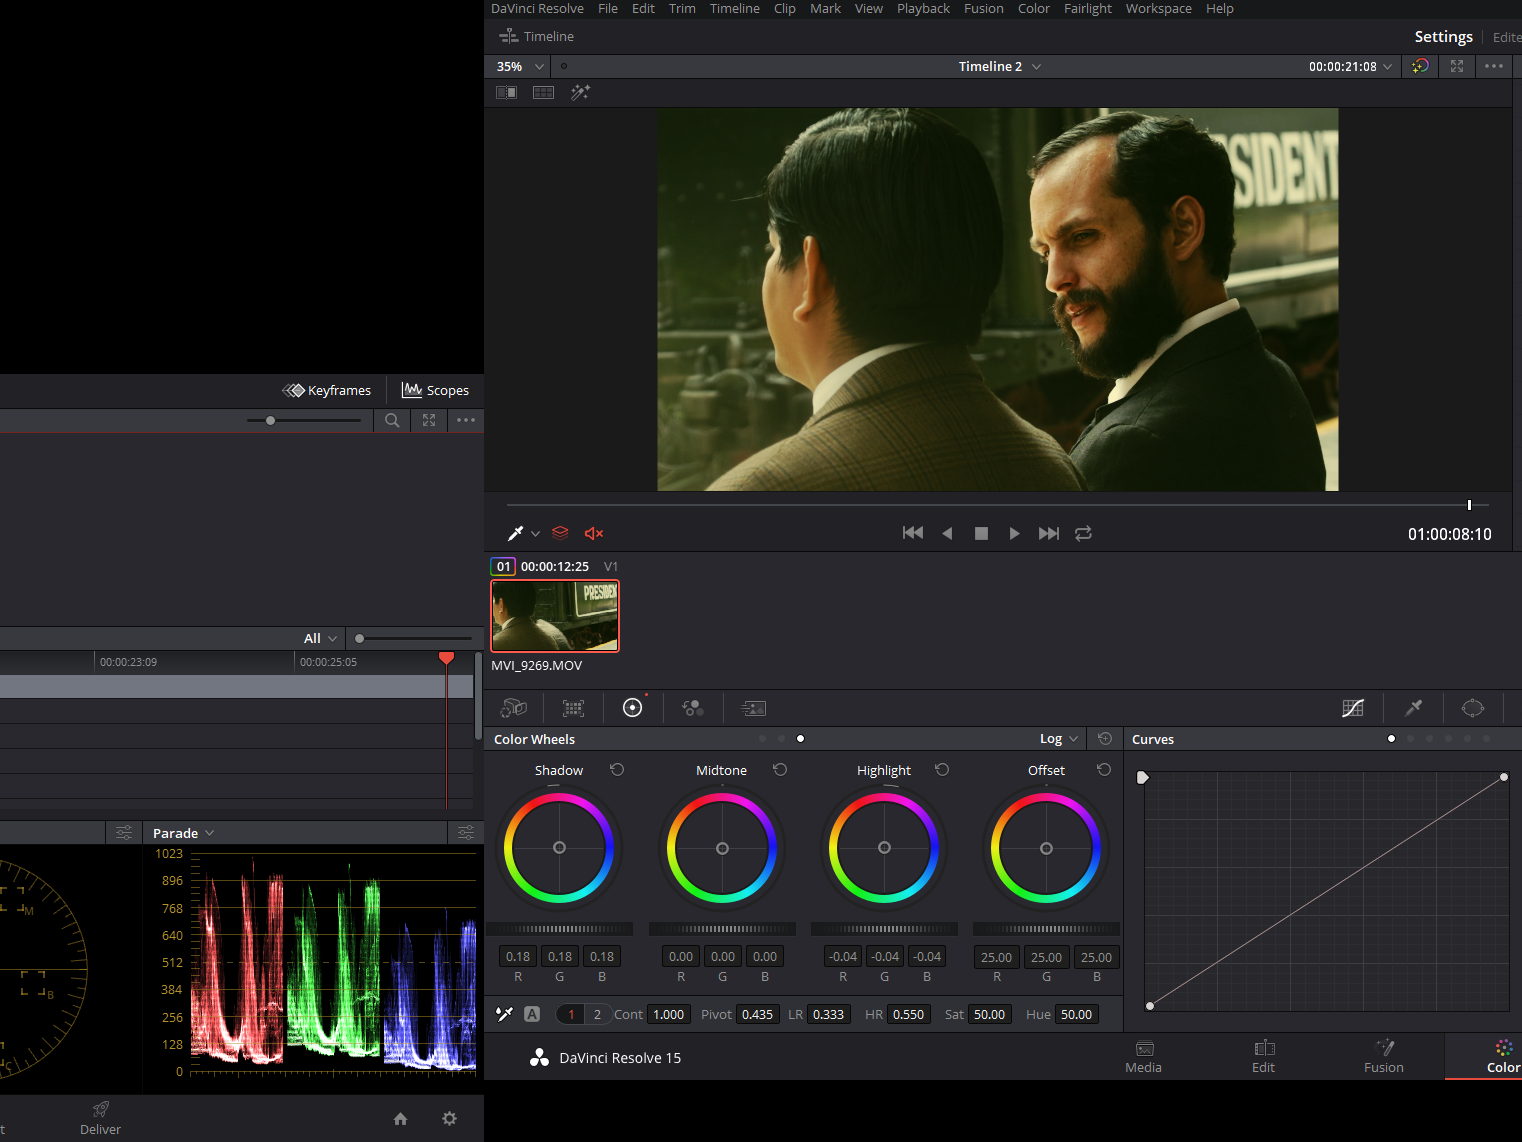Click the Sat value field

[x=990, y=1014]
